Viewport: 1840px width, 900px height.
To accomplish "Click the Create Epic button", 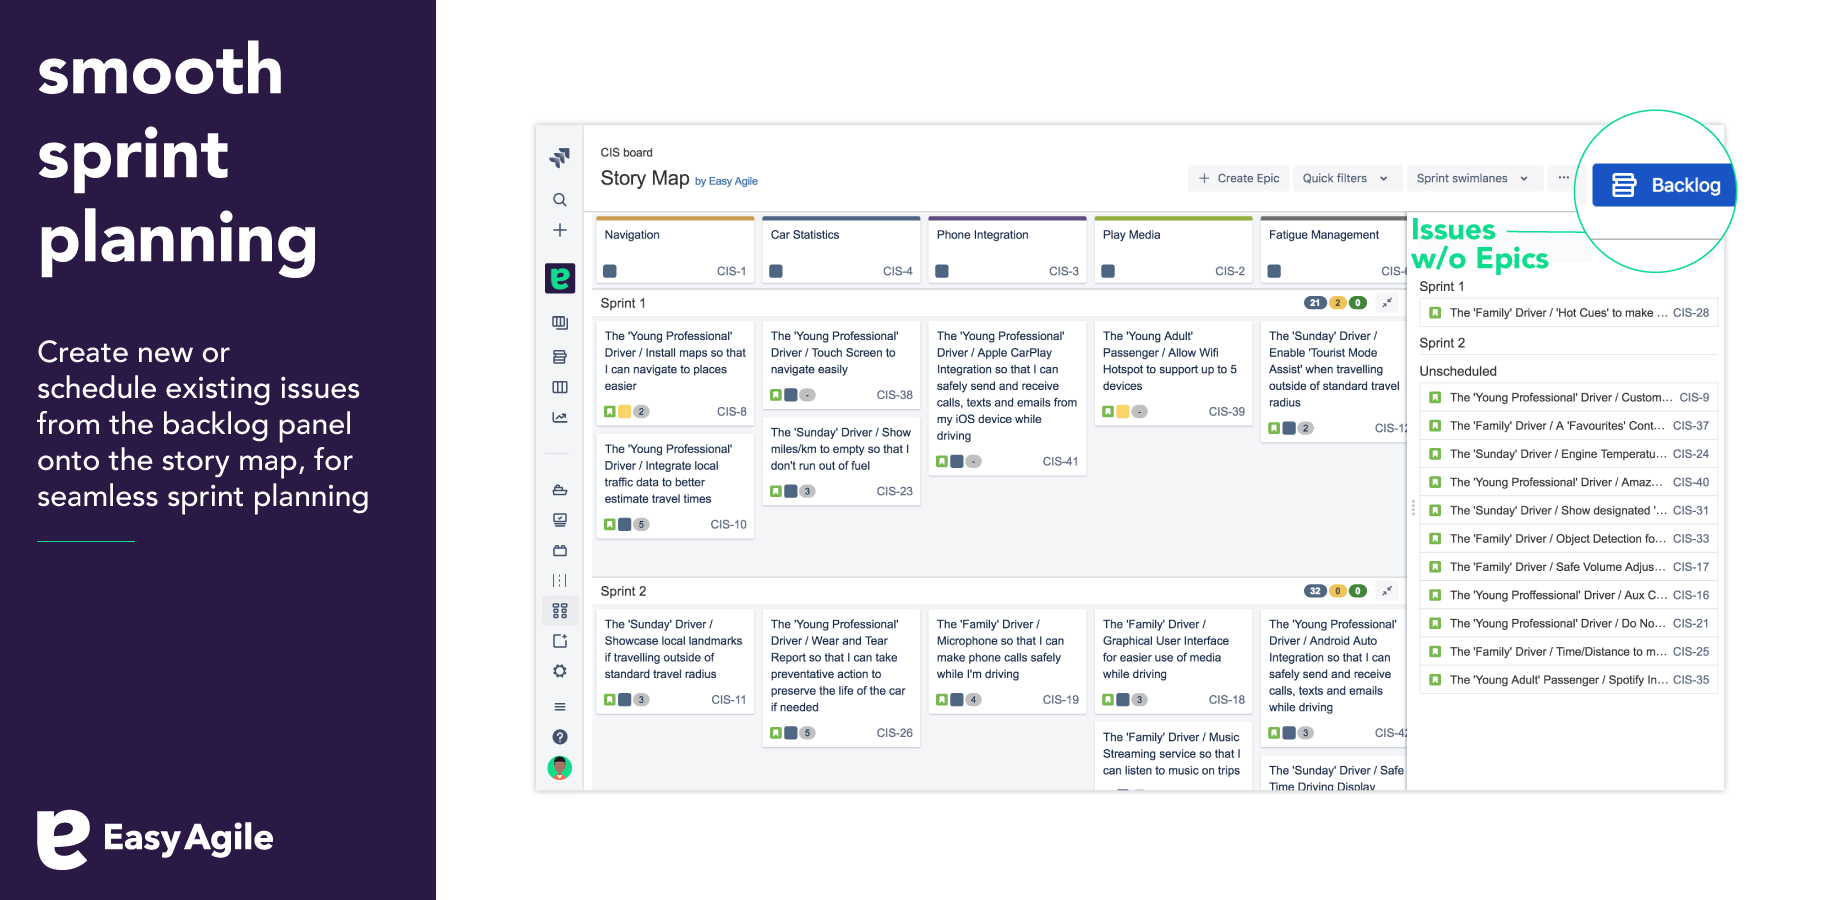I will click(1238, 178).
